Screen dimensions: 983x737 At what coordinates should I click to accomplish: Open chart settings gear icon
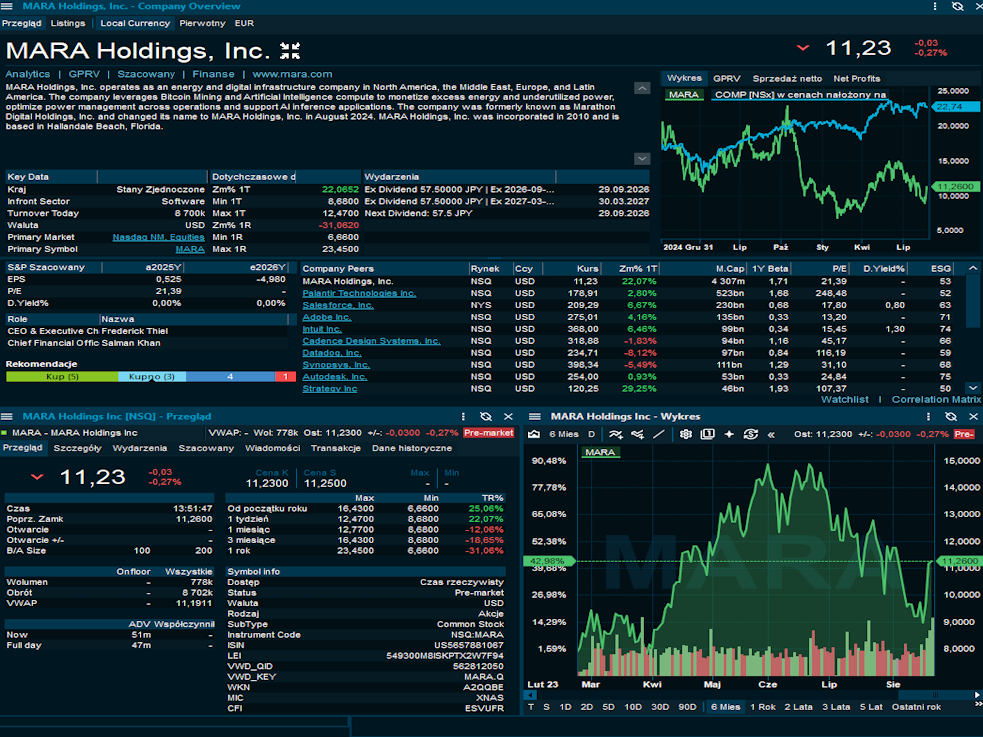(686, 434)
